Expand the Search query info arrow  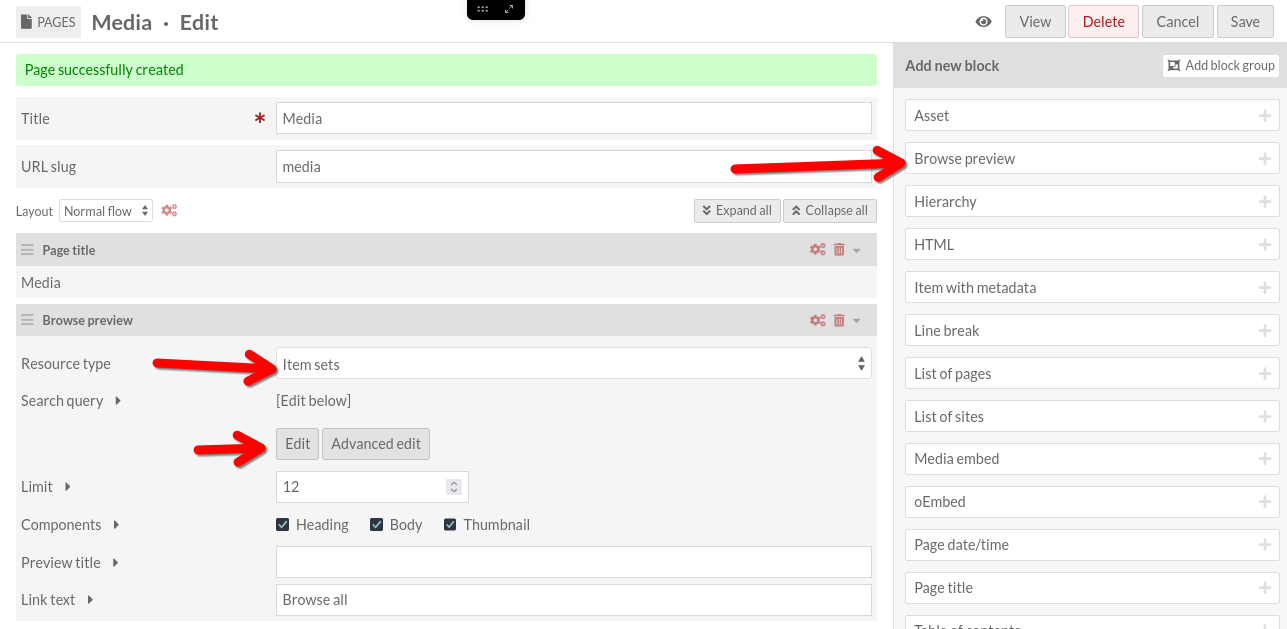pyautogui.click(x=118, y=401)
